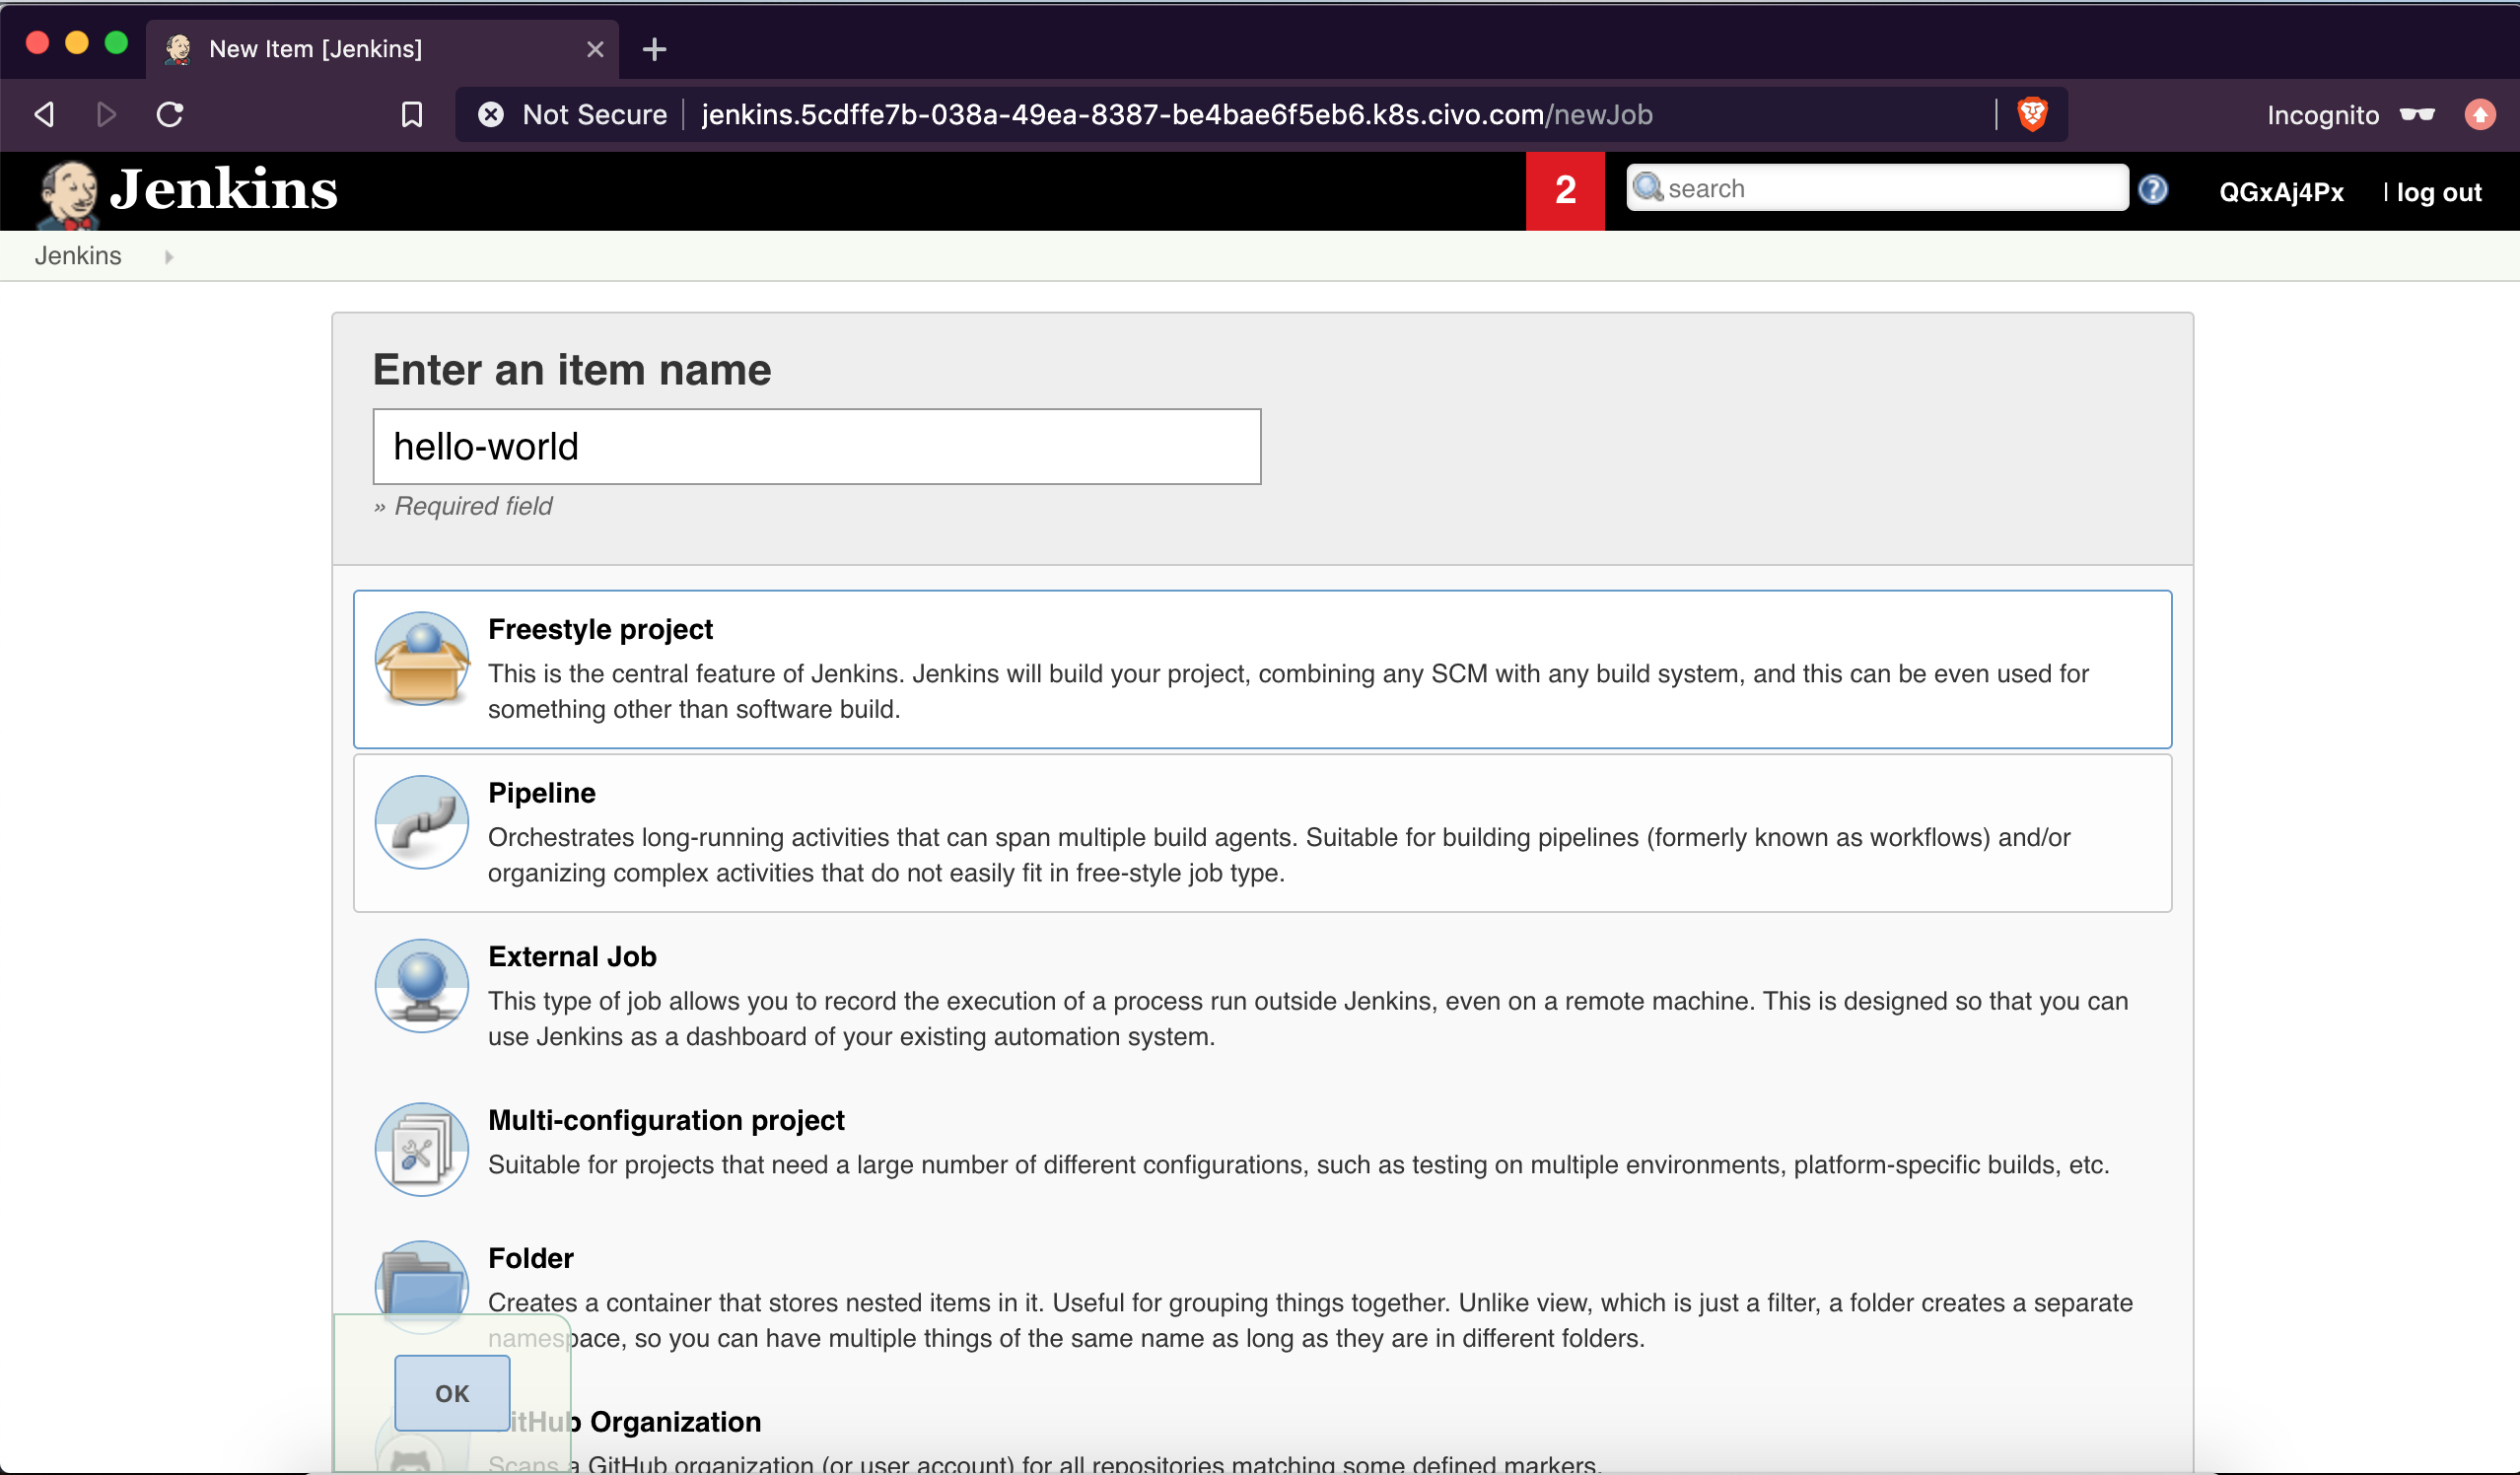Click the External Job description text
The height and width of the screenshot is (1475, 2520).
[1308, 1018]
